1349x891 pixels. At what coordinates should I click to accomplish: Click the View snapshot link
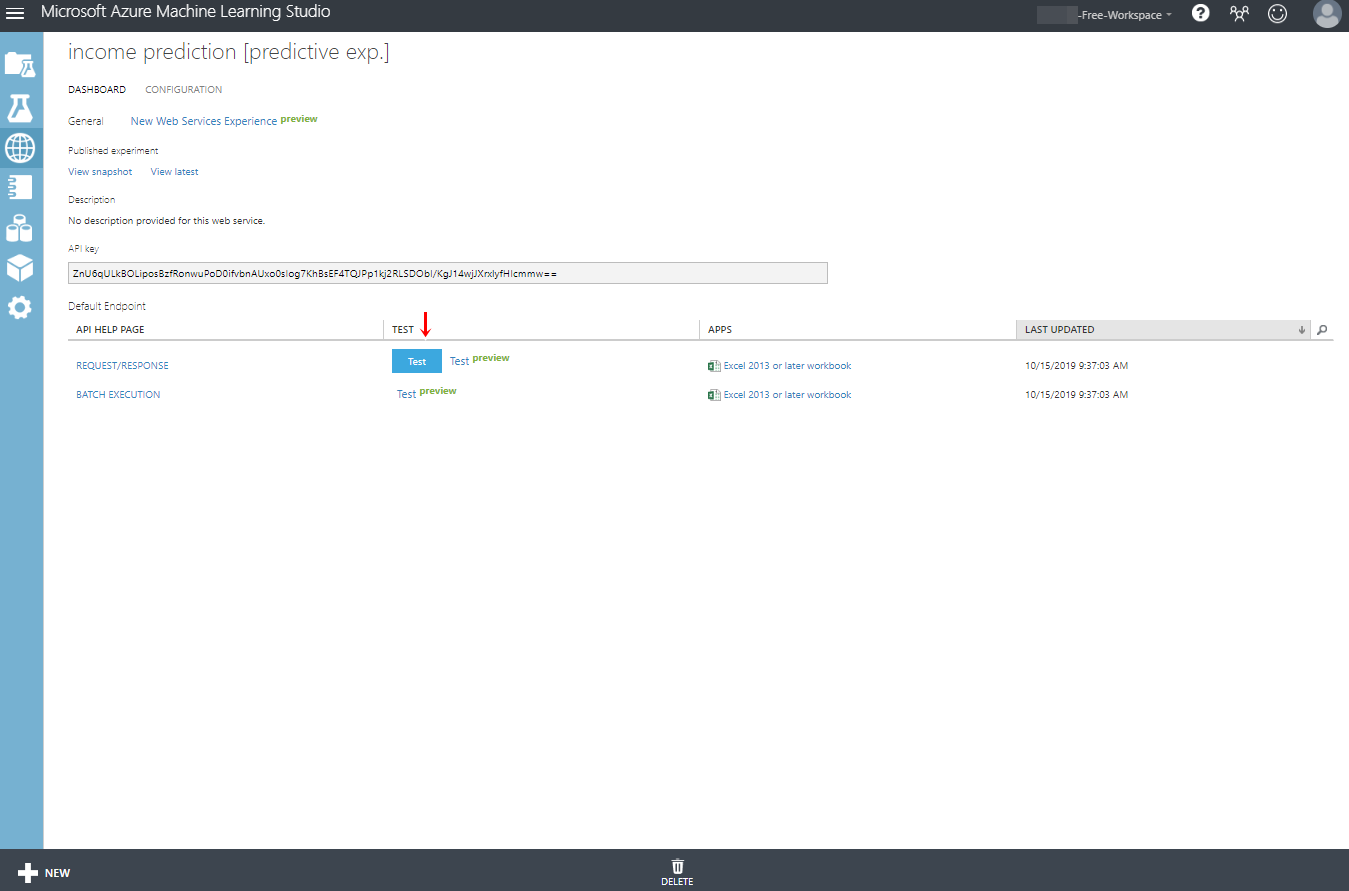pos(100,172)
